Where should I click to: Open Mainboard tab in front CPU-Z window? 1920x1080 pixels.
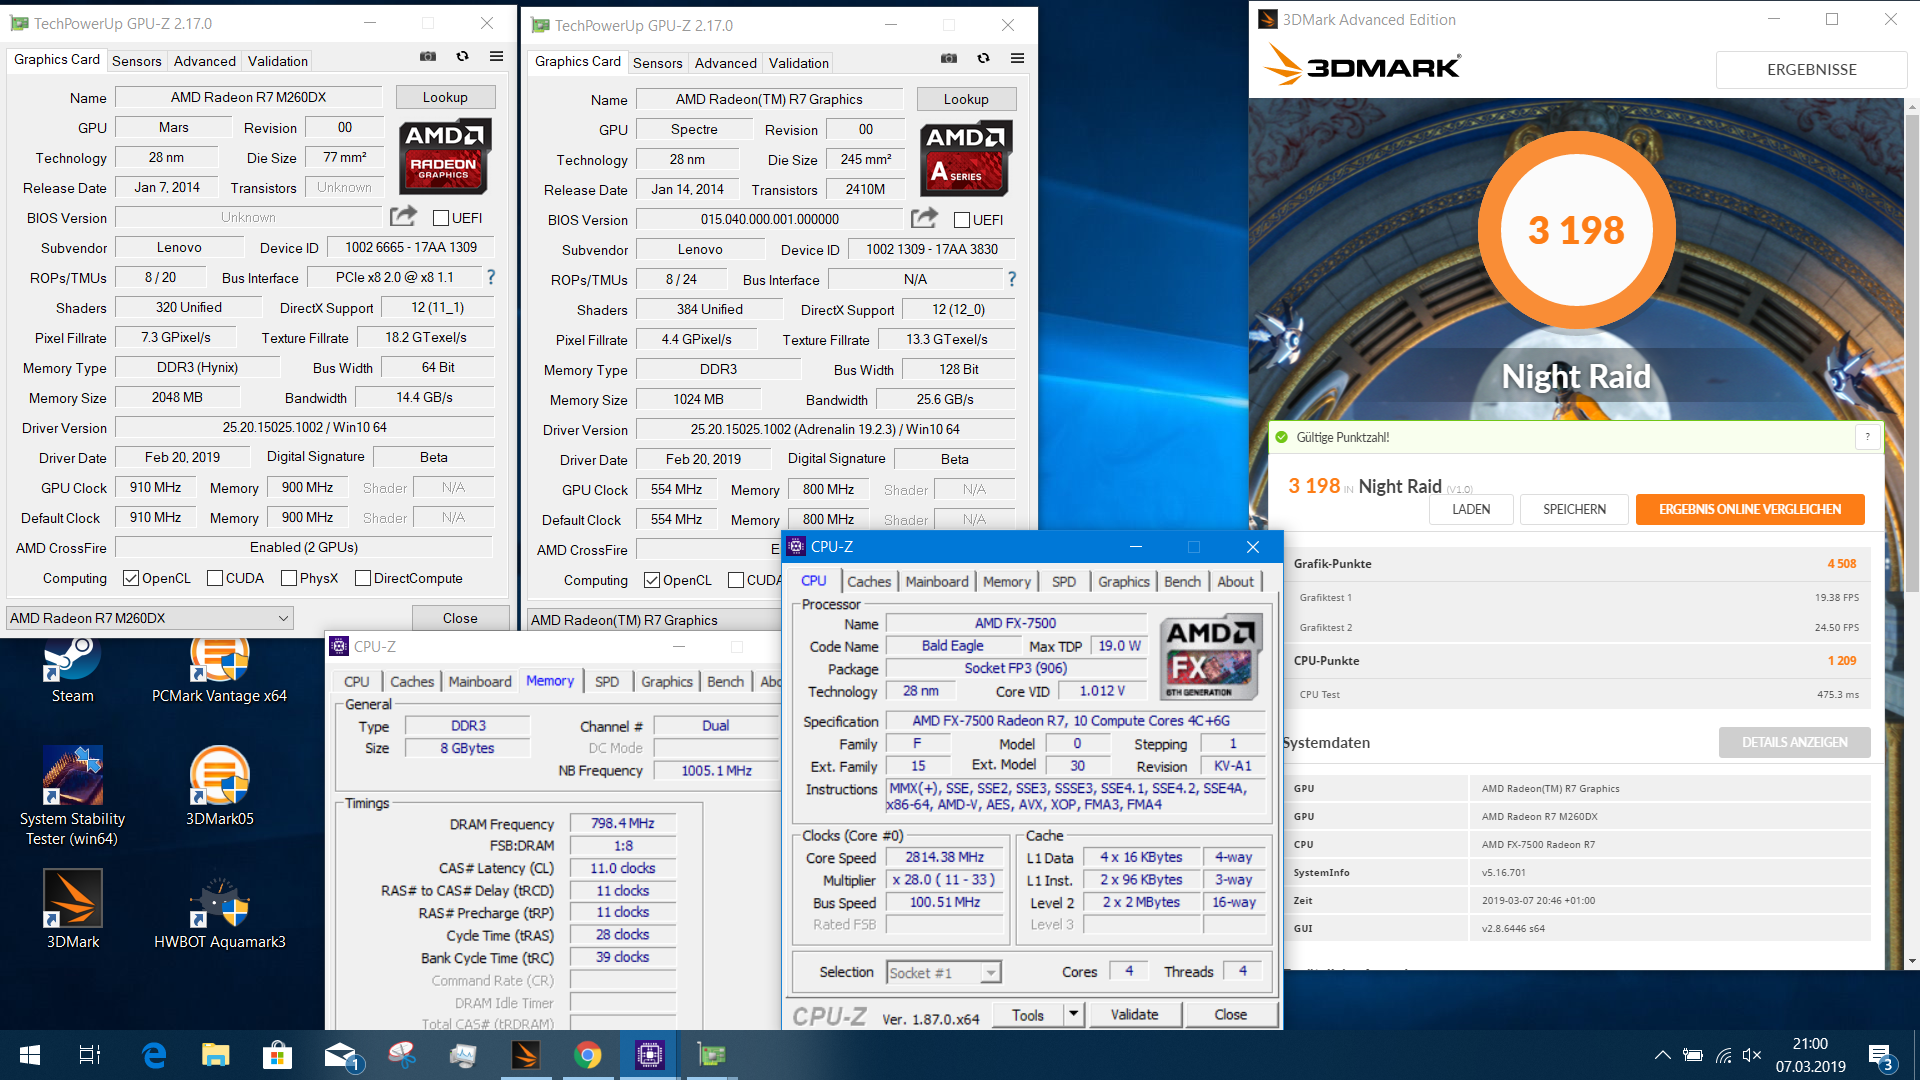point(936,581)
